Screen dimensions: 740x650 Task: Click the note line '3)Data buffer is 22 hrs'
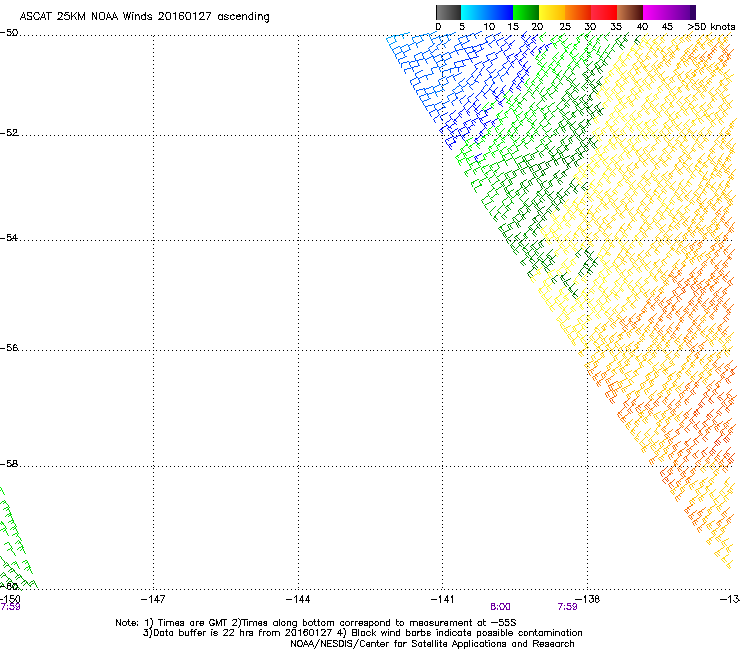[362, 633]
